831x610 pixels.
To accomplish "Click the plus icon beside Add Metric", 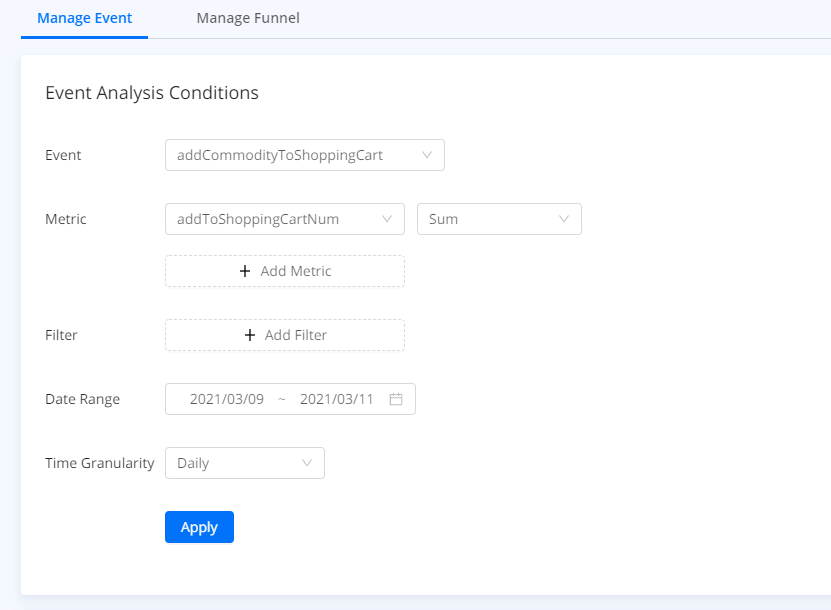I will coord(245,271).
